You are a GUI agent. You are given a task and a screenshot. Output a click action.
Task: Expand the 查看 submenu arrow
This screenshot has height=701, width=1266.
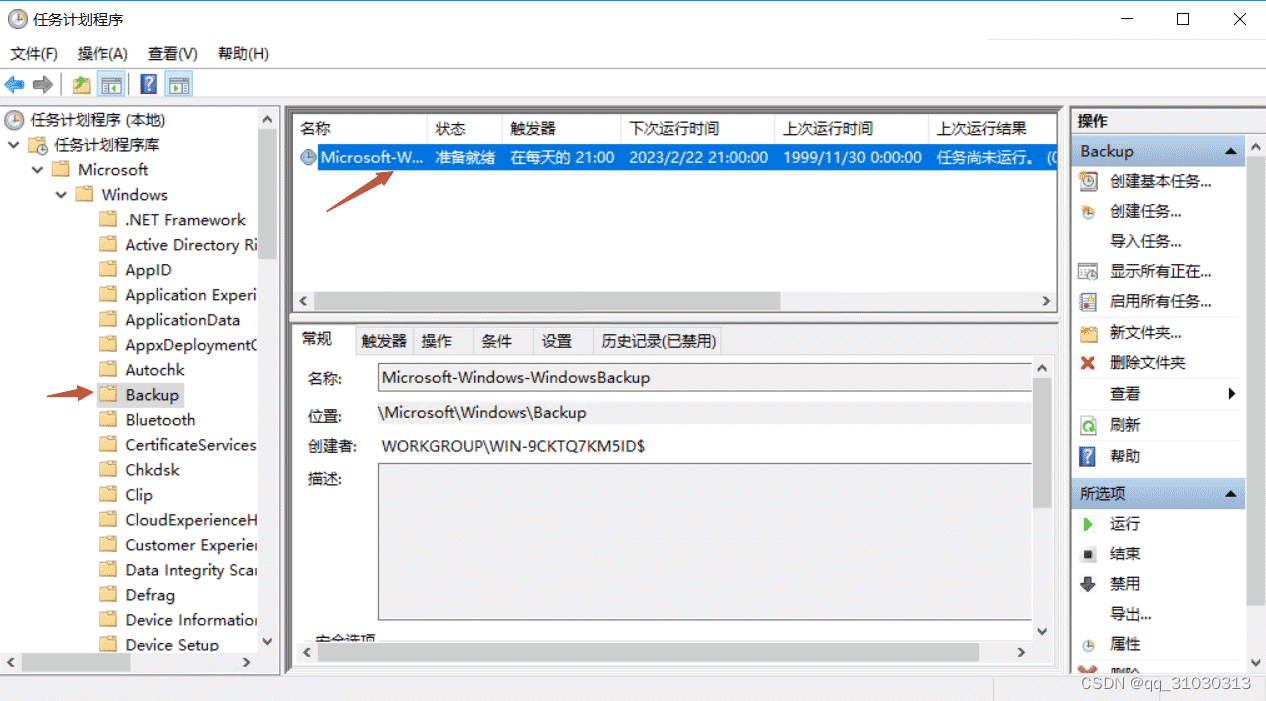pos(1232,394)
